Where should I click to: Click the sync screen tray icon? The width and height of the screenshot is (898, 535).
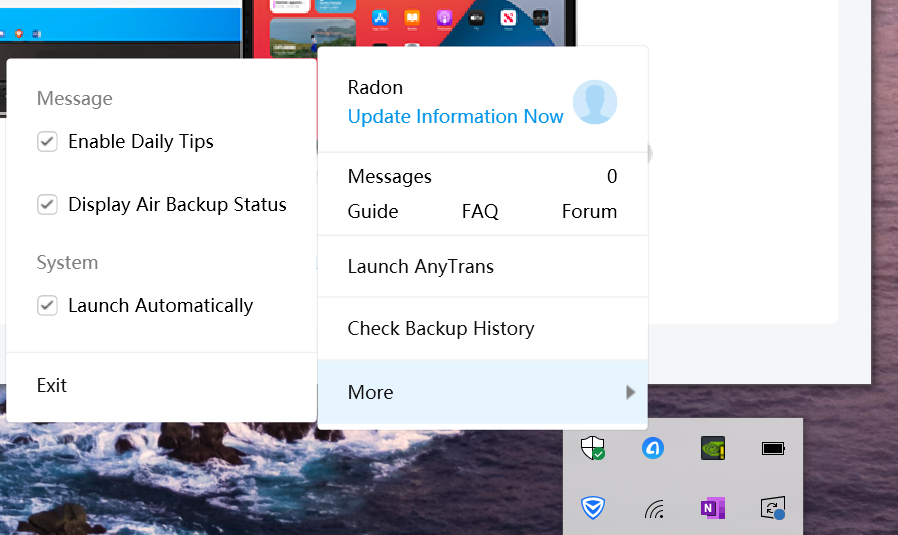pos(773,508)
